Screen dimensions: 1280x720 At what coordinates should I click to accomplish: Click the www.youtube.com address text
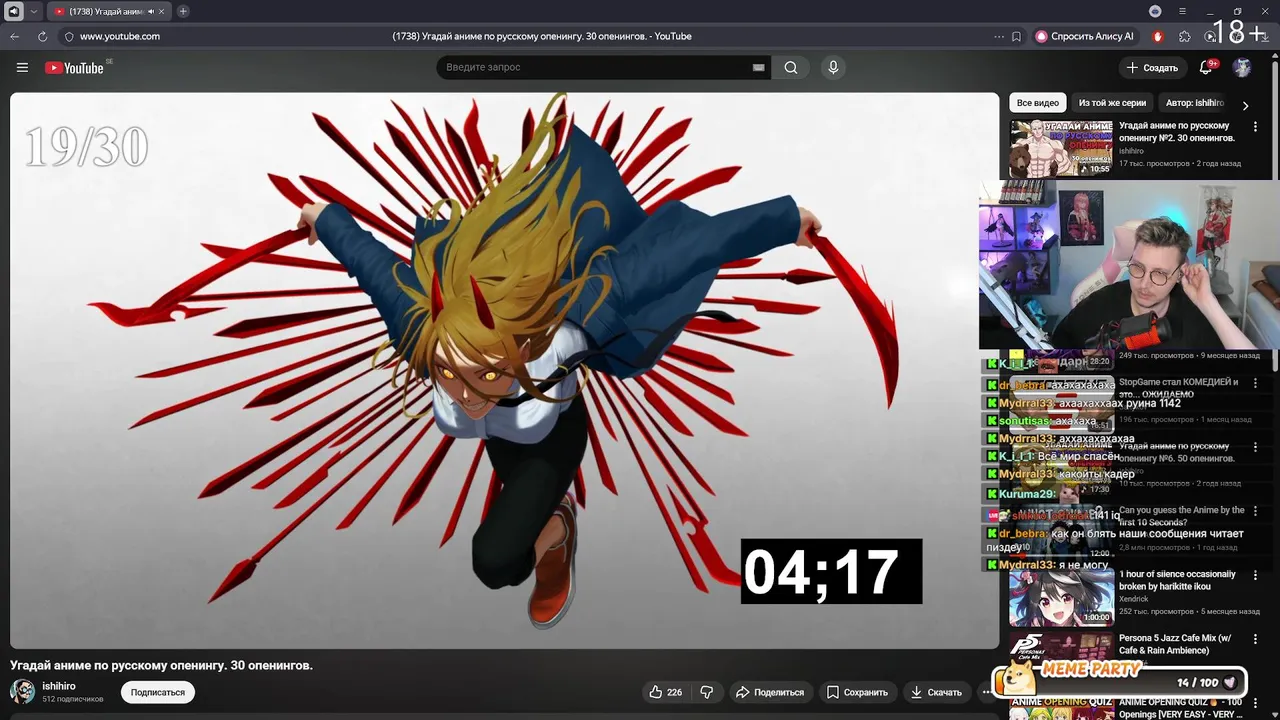pos(120,36)
